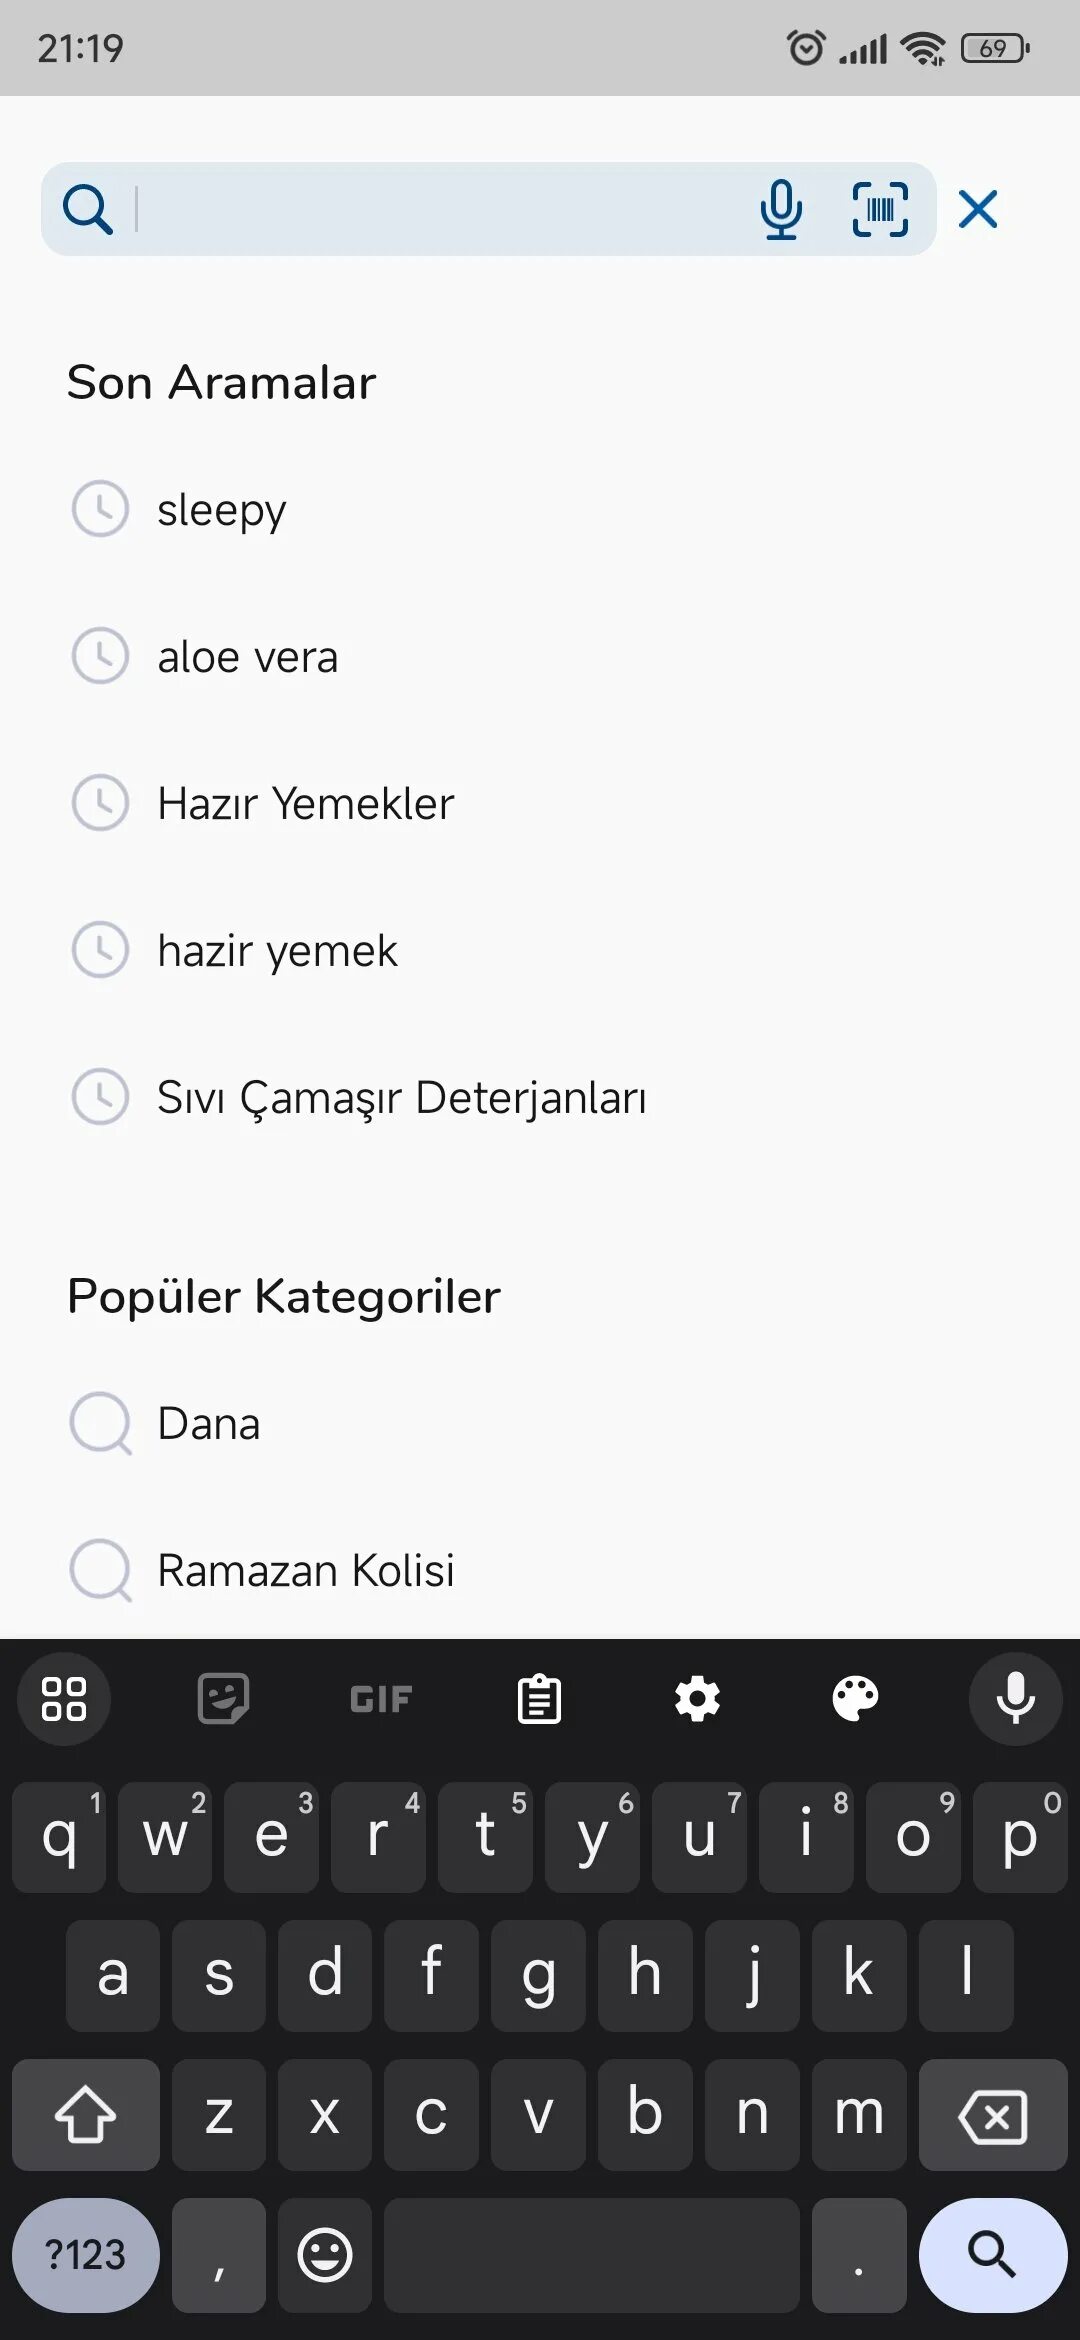
Task: Open the barcode scanner
Action: coord(880,210)
